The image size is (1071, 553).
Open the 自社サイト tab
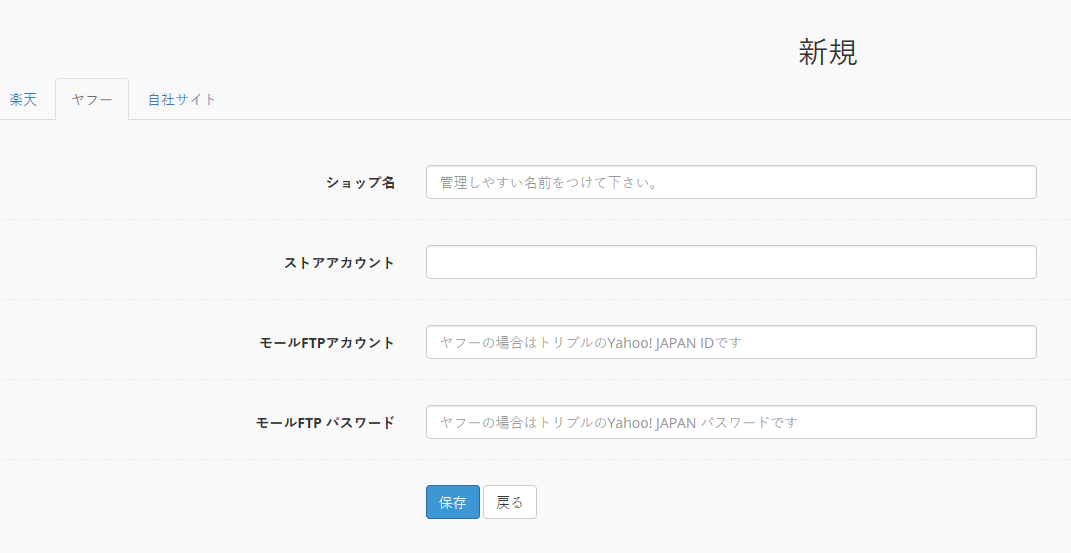point(182,100)
